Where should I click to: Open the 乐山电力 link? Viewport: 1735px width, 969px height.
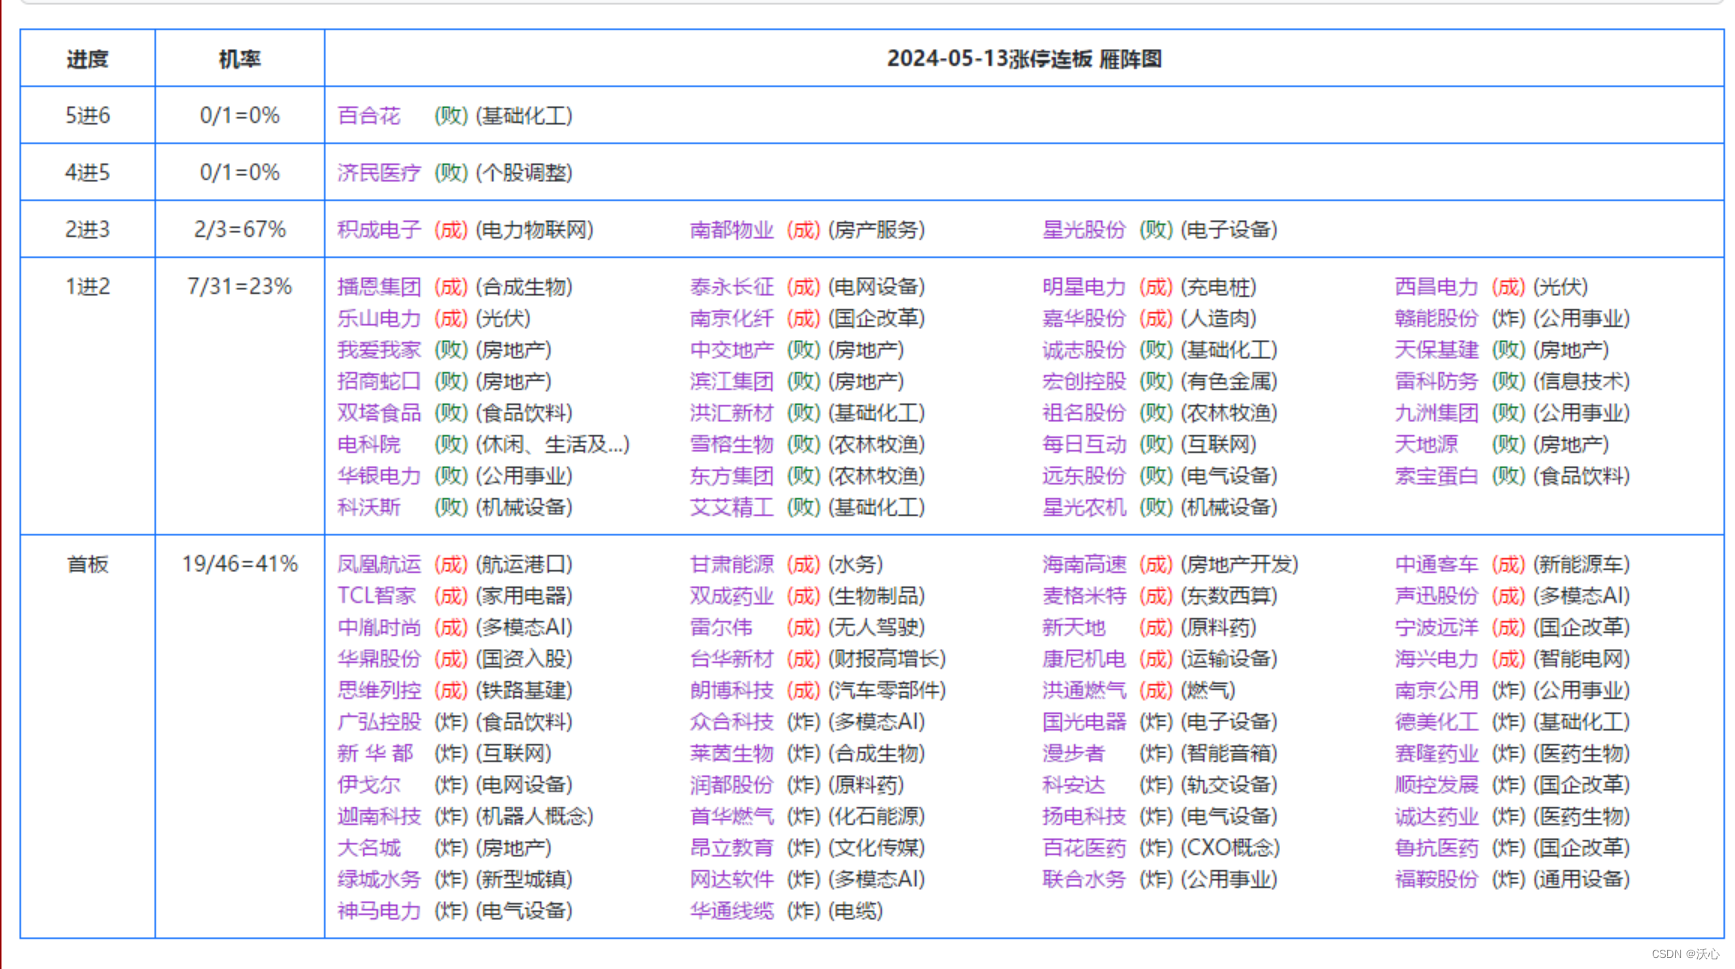point(379,318)
